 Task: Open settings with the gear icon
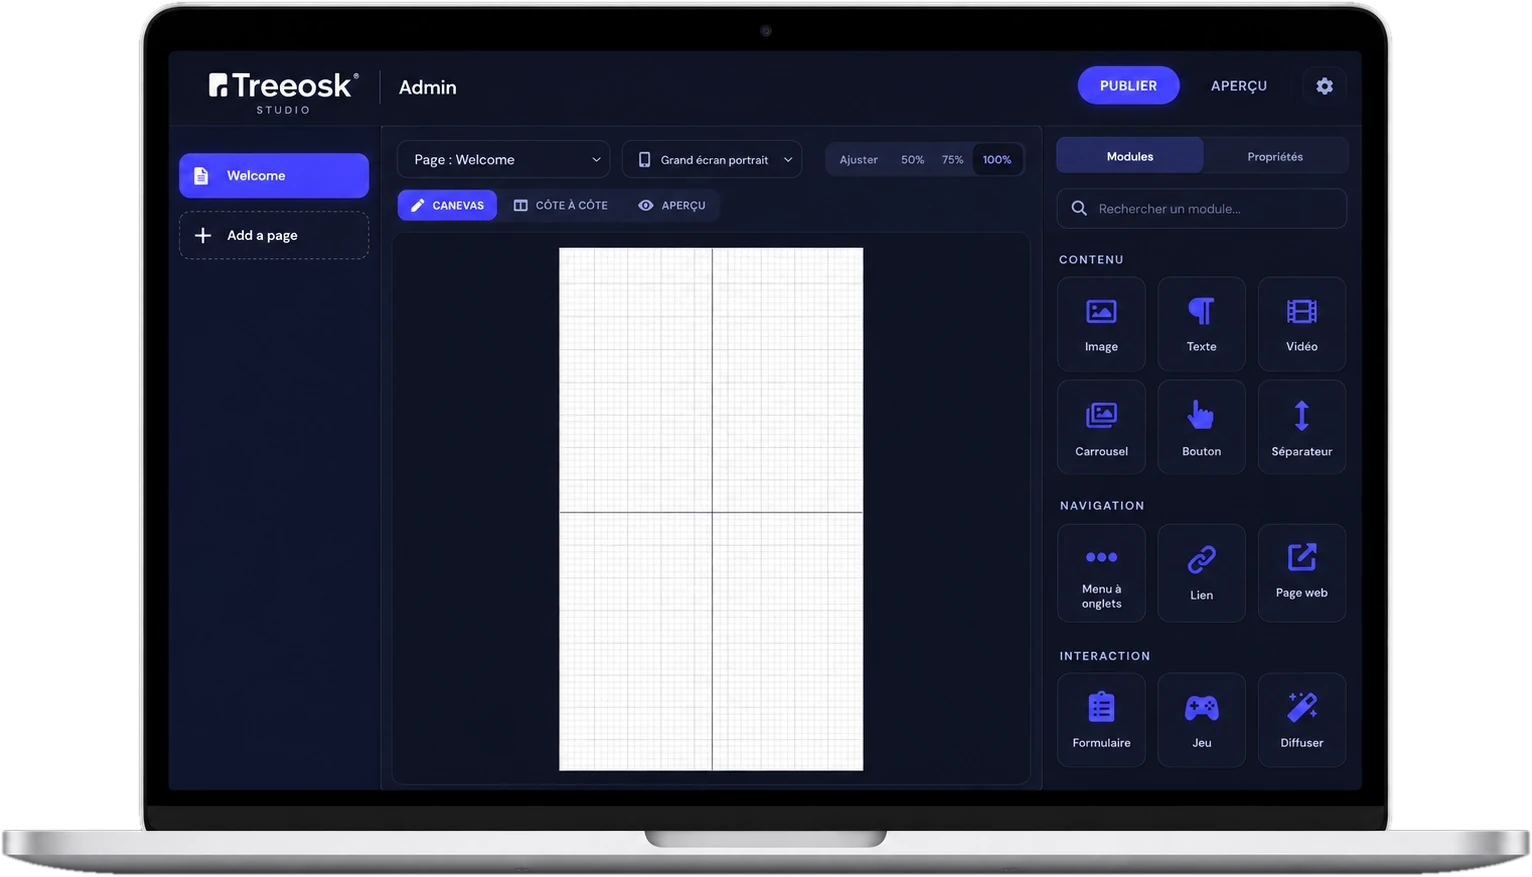(x=1324, y=86)
